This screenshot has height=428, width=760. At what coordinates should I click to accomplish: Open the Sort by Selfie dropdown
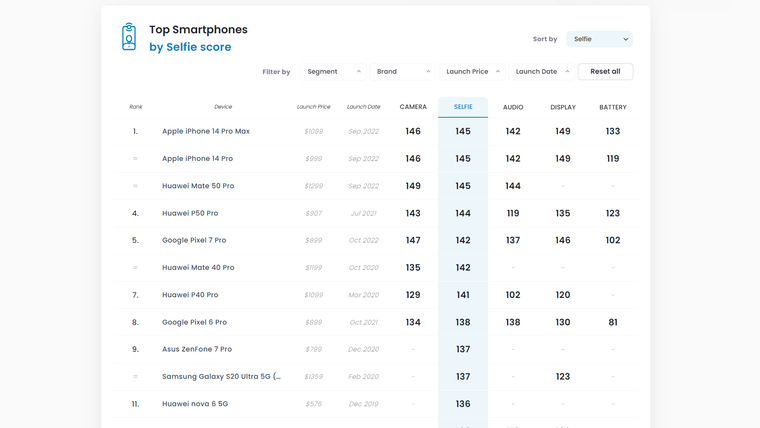[599, 39]
